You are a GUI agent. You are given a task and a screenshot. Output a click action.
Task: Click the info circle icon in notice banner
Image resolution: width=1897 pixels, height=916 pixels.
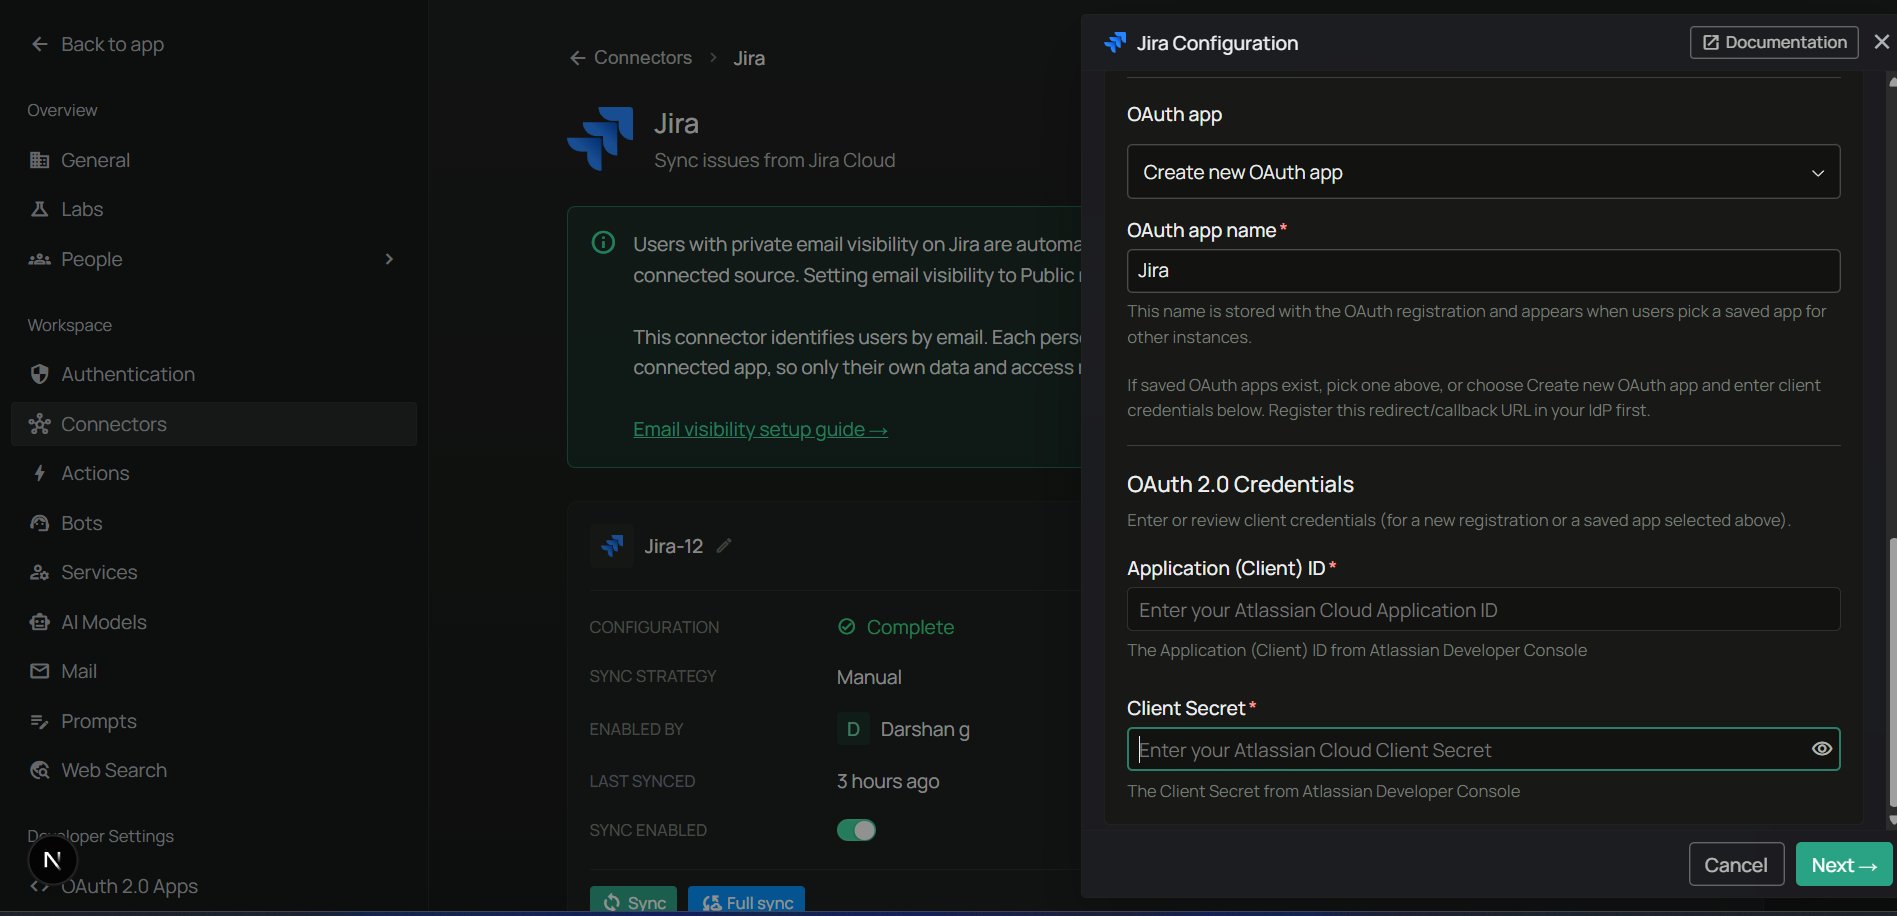[603, 242]
